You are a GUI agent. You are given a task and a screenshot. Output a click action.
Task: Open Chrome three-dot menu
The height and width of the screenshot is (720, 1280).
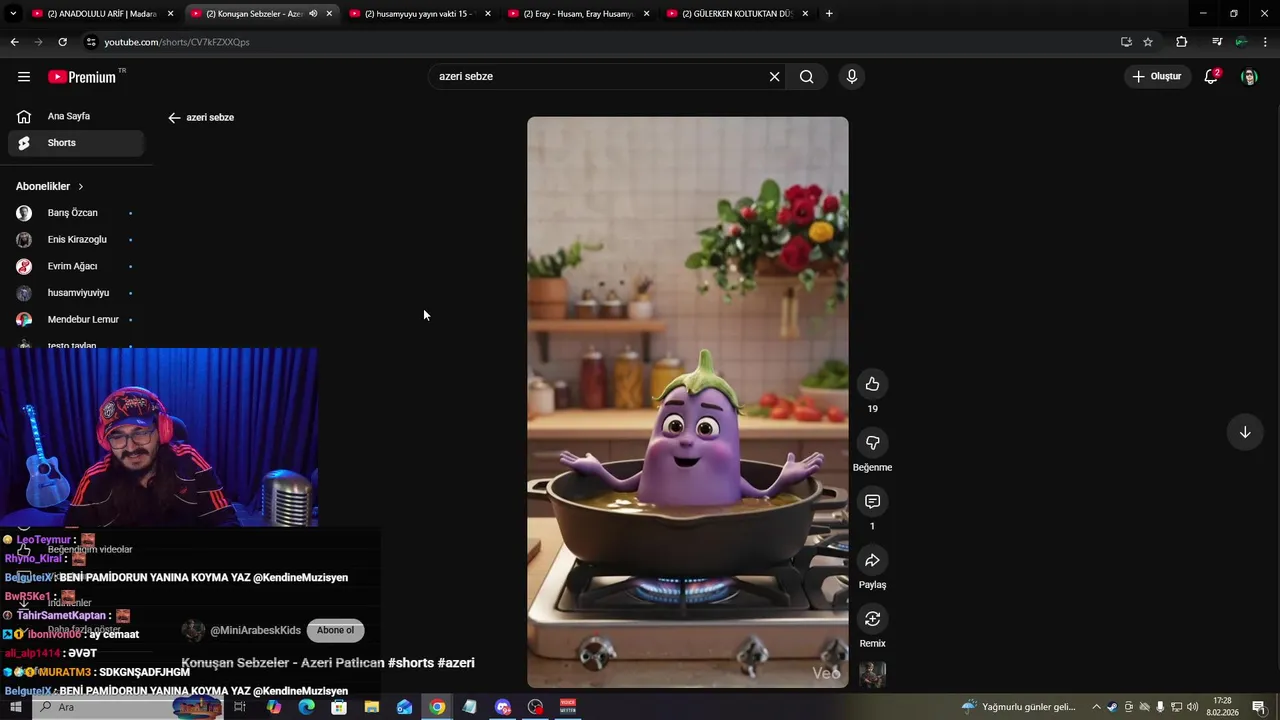coord(1266,42)
